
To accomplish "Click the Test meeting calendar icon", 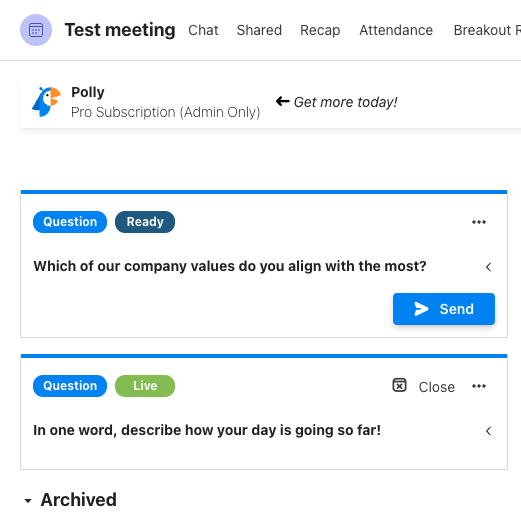I will pos(36,30).
